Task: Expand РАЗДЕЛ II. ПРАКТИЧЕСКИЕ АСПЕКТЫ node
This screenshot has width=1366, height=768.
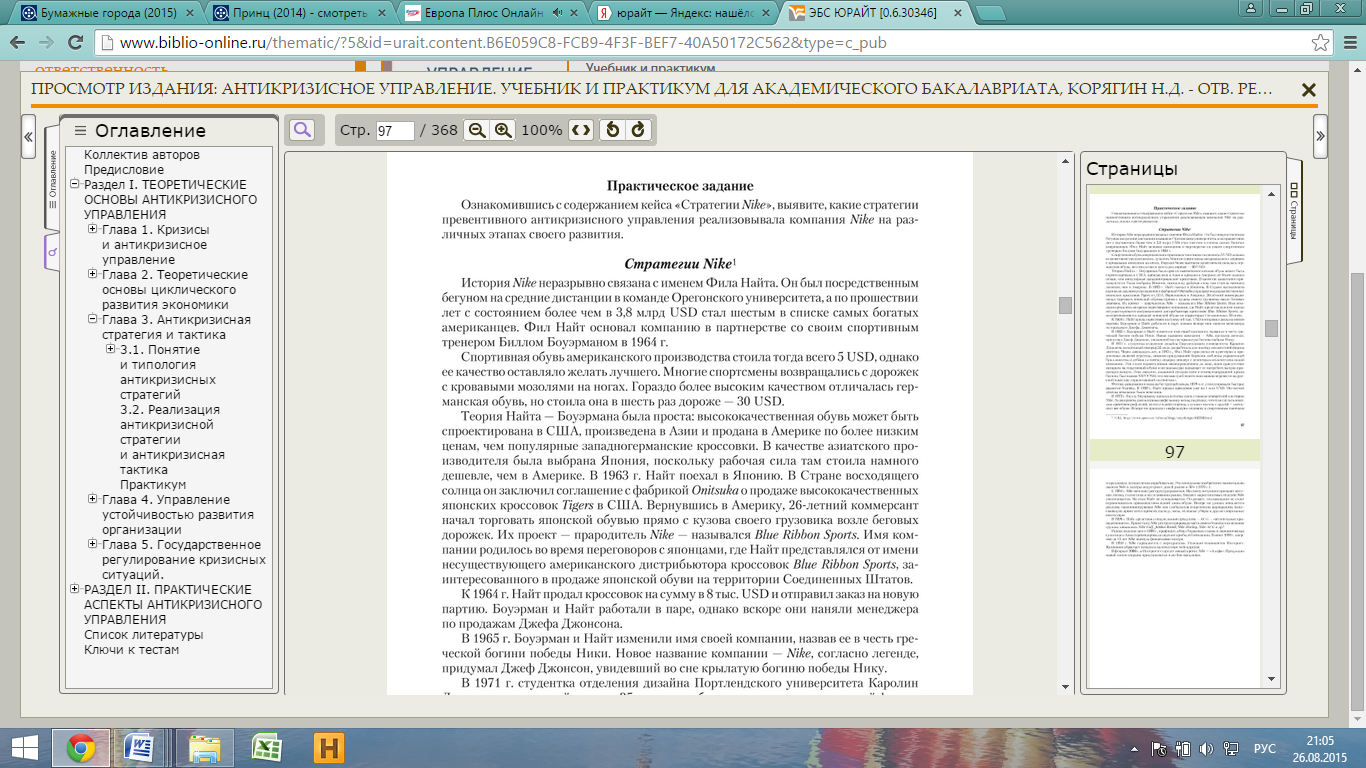Action: [75, 590]
